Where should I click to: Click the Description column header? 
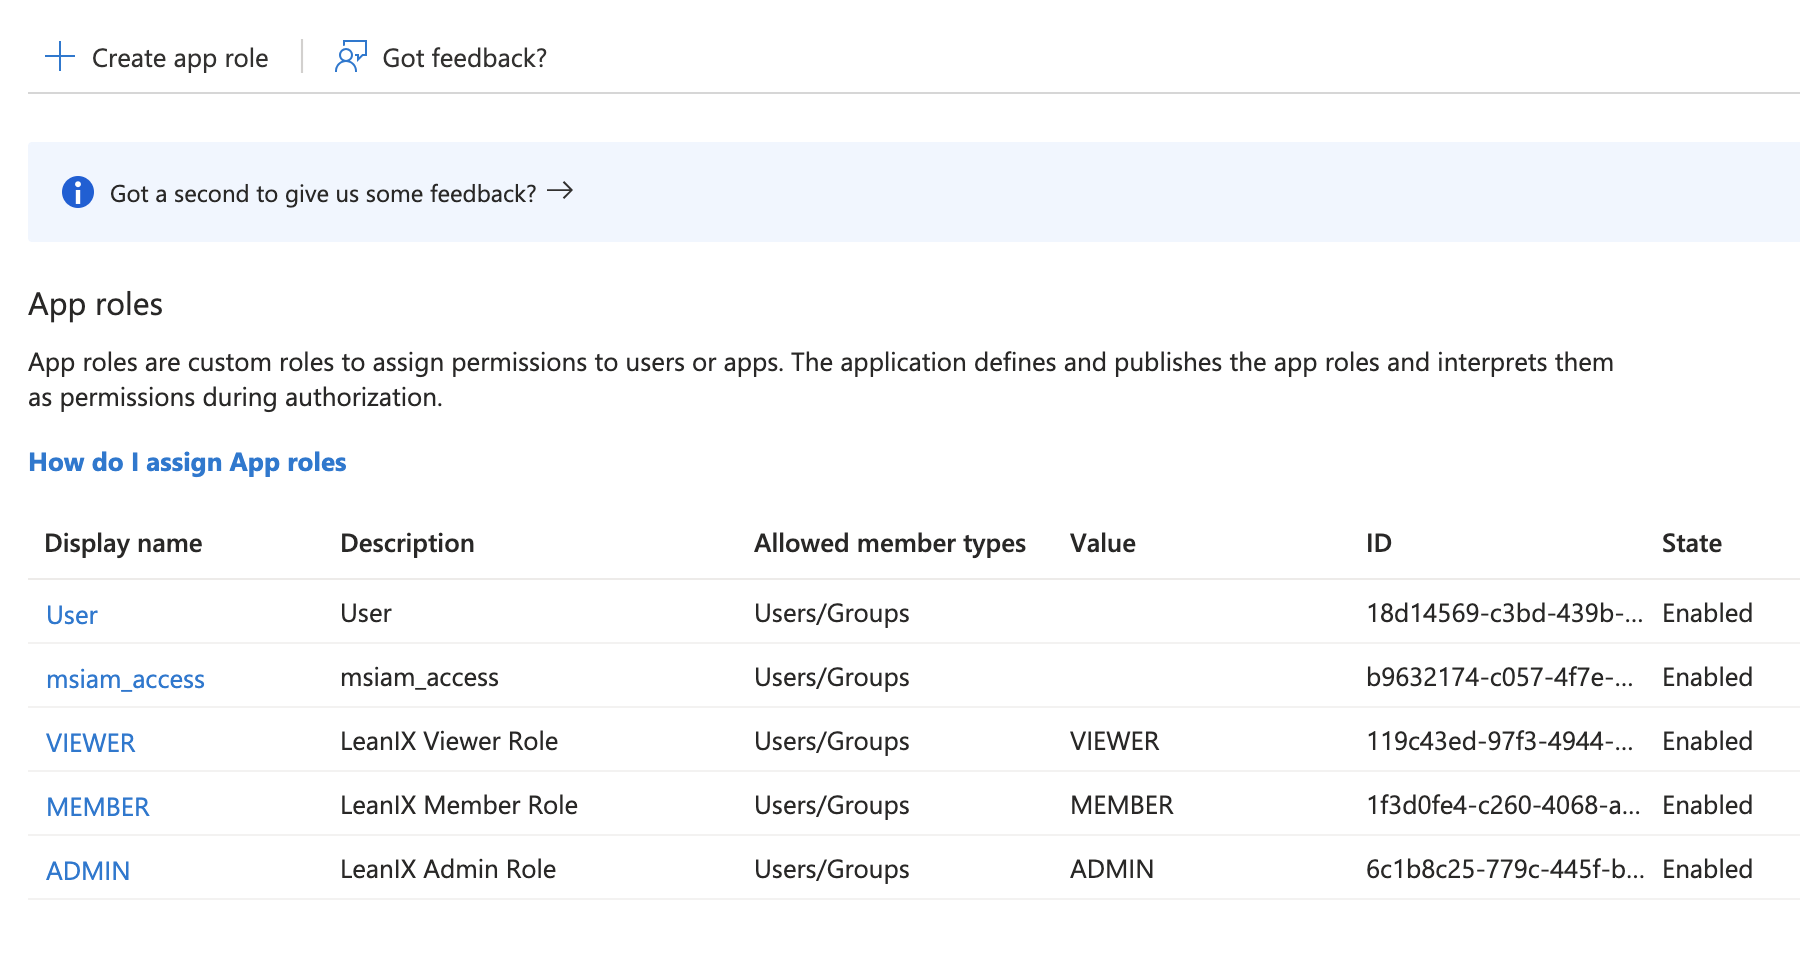[x=407, y=543]
